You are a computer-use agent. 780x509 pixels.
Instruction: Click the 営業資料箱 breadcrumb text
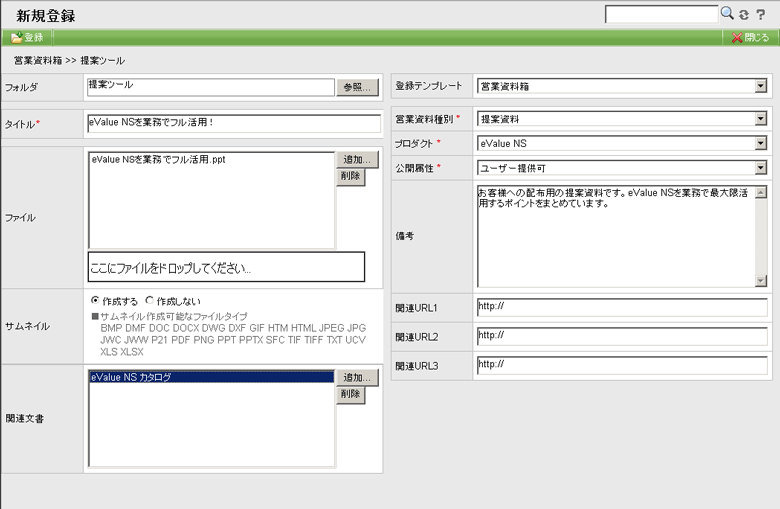(x=38, y=61)
